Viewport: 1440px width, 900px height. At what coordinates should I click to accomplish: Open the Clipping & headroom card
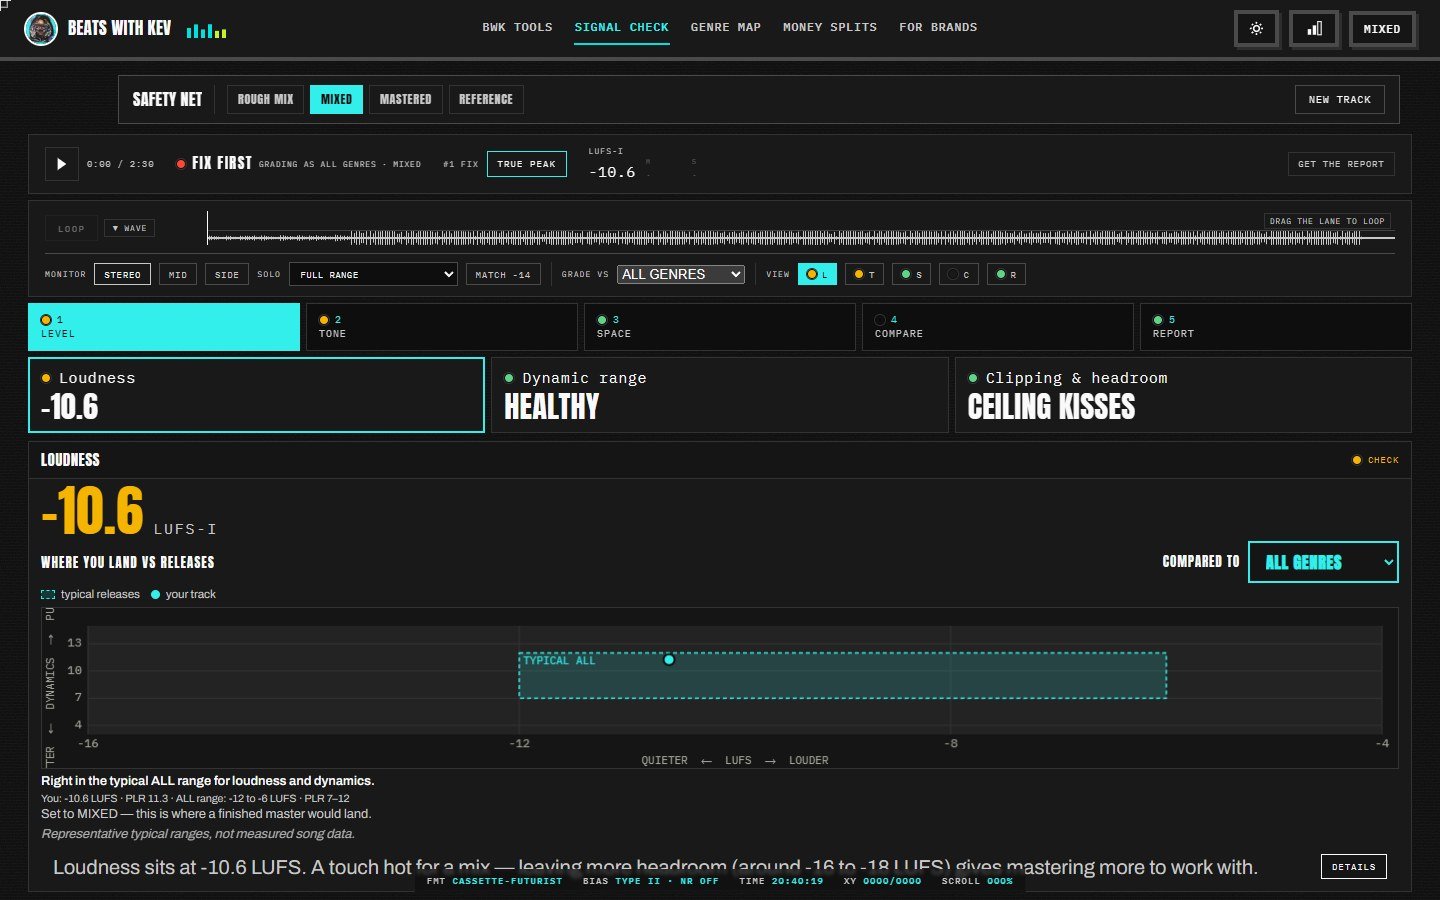pos(1183,395)
